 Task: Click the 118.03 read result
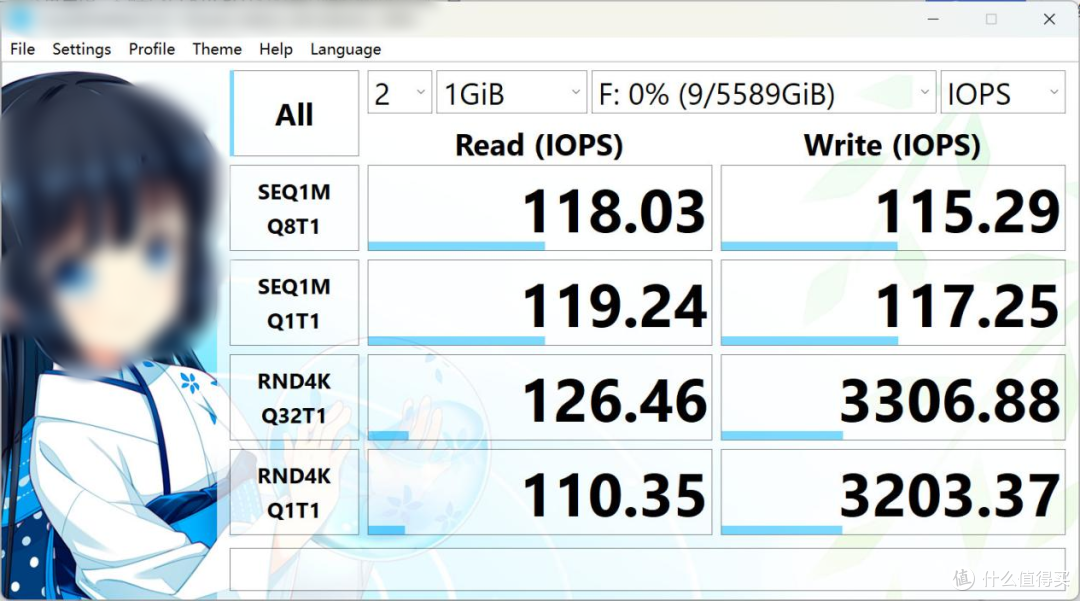[x=539, y=208]
